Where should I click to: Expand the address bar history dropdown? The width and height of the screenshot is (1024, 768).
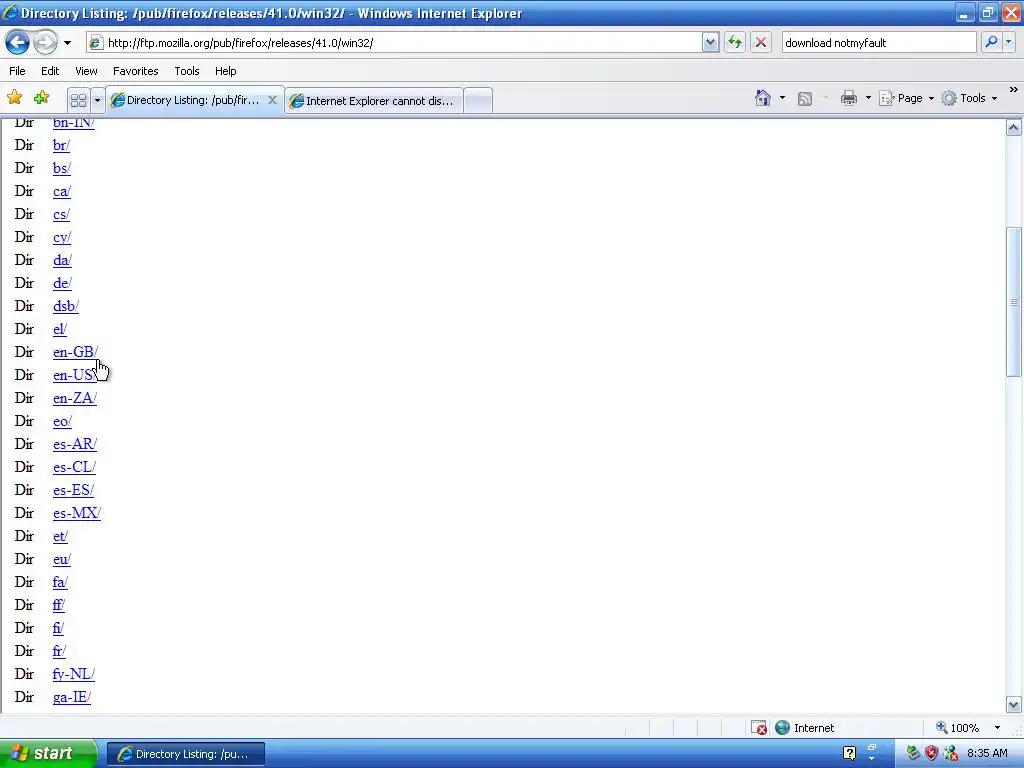[x=711, y=43]
